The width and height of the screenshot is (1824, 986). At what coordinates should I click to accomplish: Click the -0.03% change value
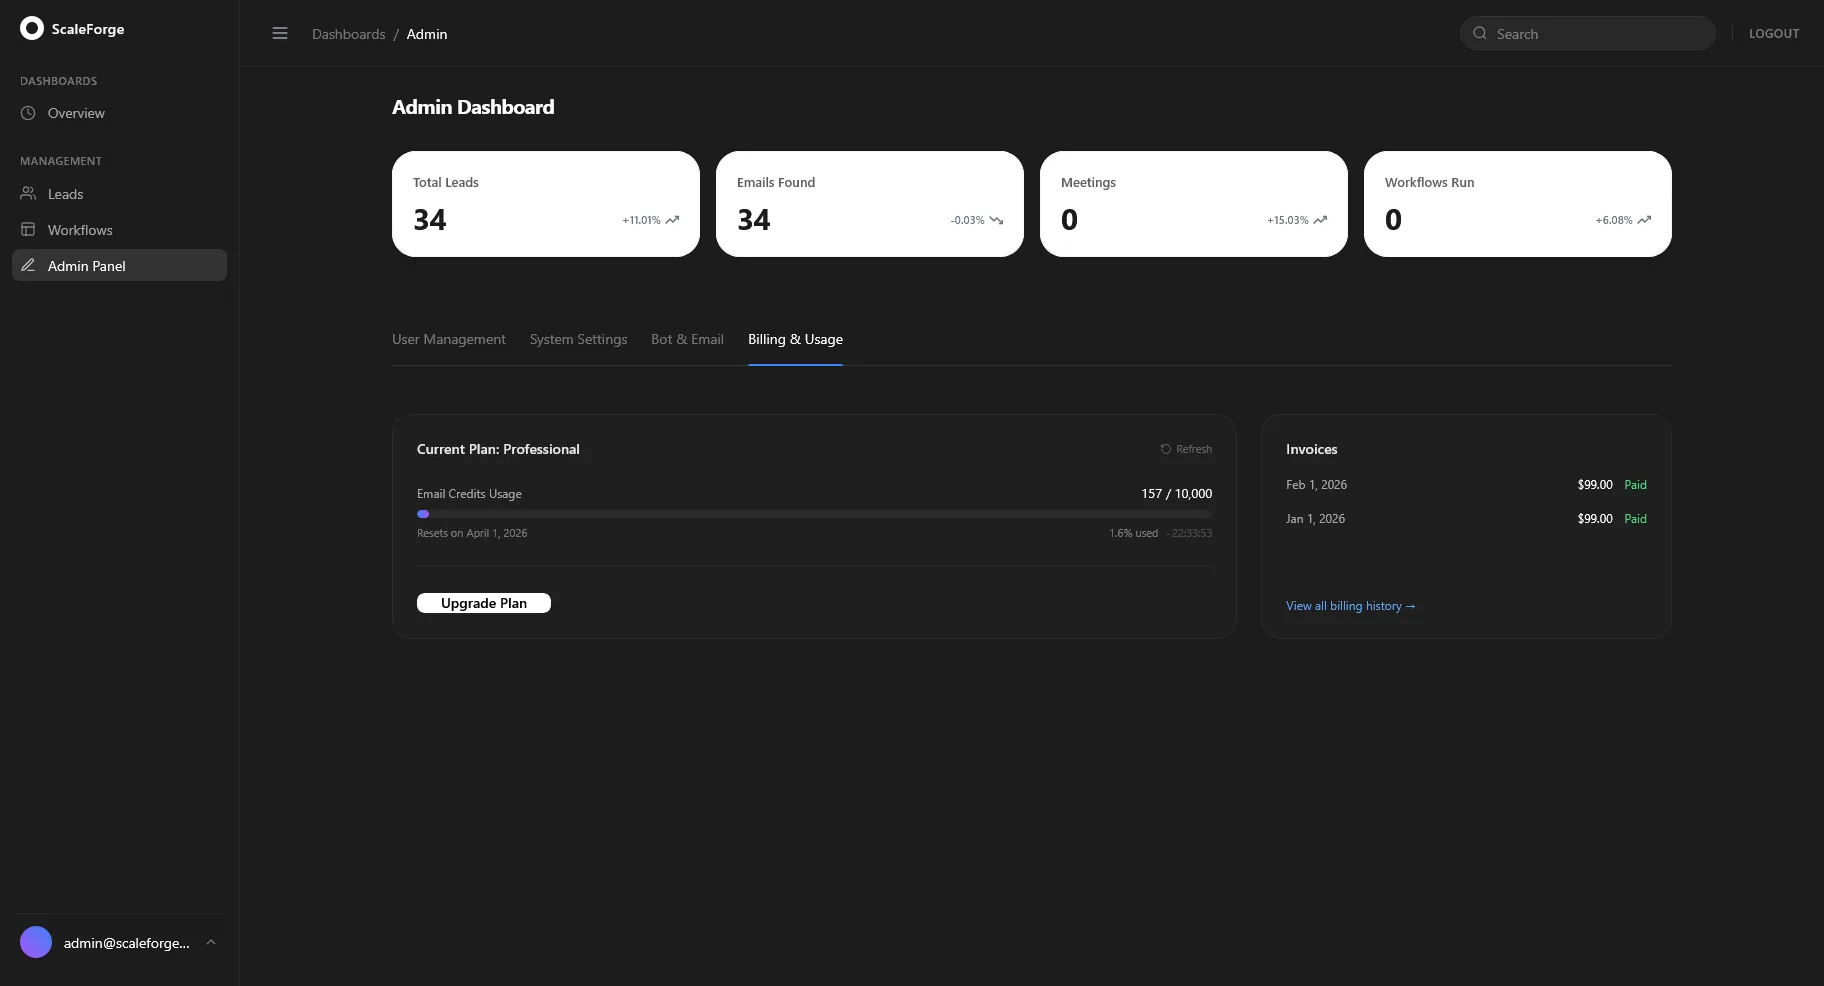[967, 220]
